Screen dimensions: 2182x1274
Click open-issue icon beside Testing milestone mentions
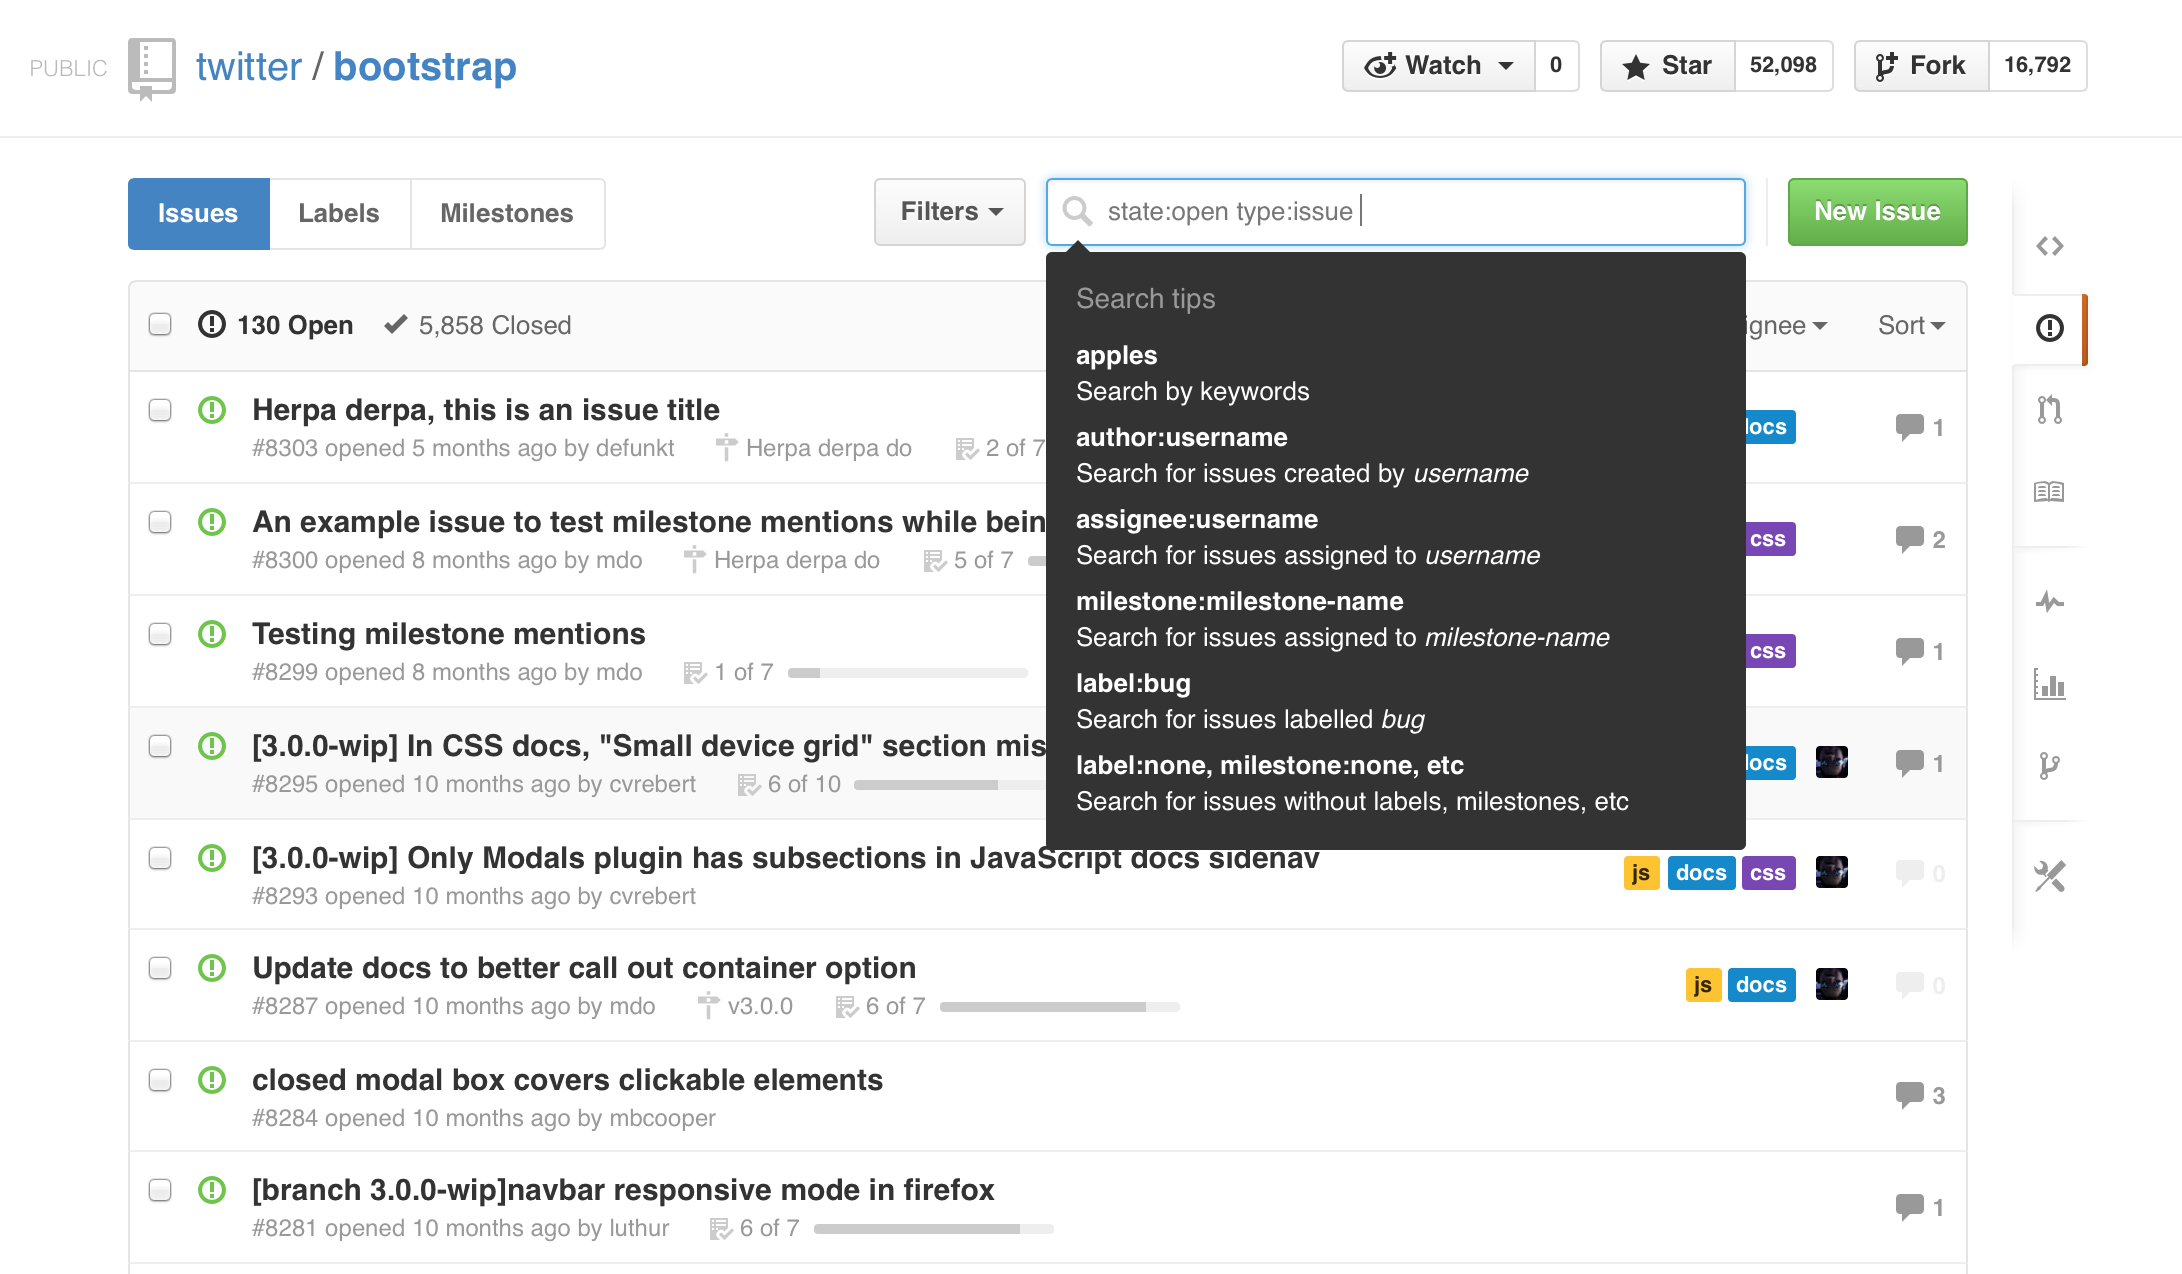click(212, 634)
